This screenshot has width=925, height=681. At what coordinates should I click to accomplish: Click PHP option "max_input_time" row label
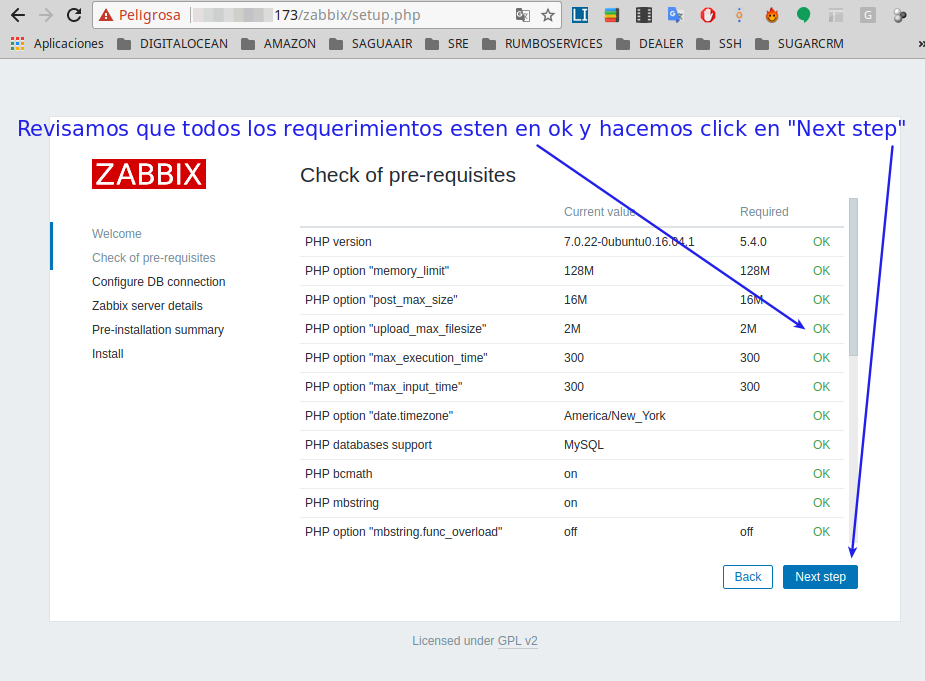[383, 387]
